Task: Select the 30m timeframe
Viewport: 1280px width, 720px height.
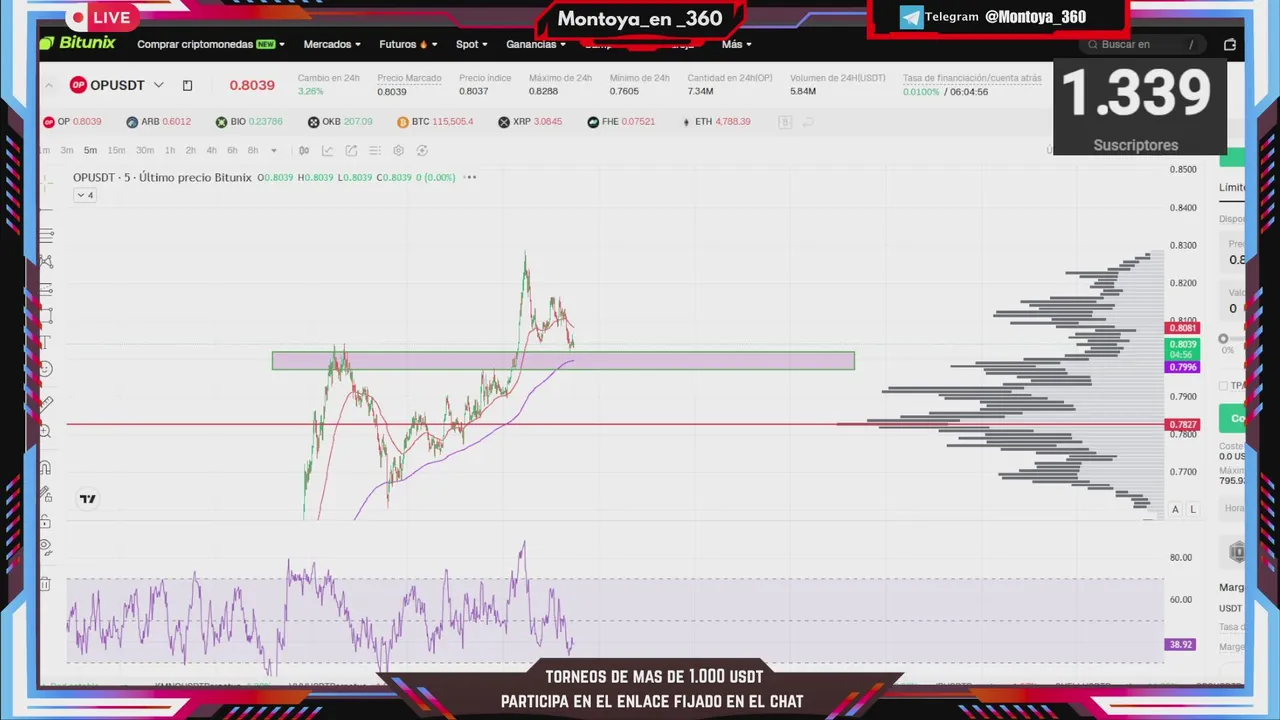Action: pyautogui.click(x=145, y=151)
